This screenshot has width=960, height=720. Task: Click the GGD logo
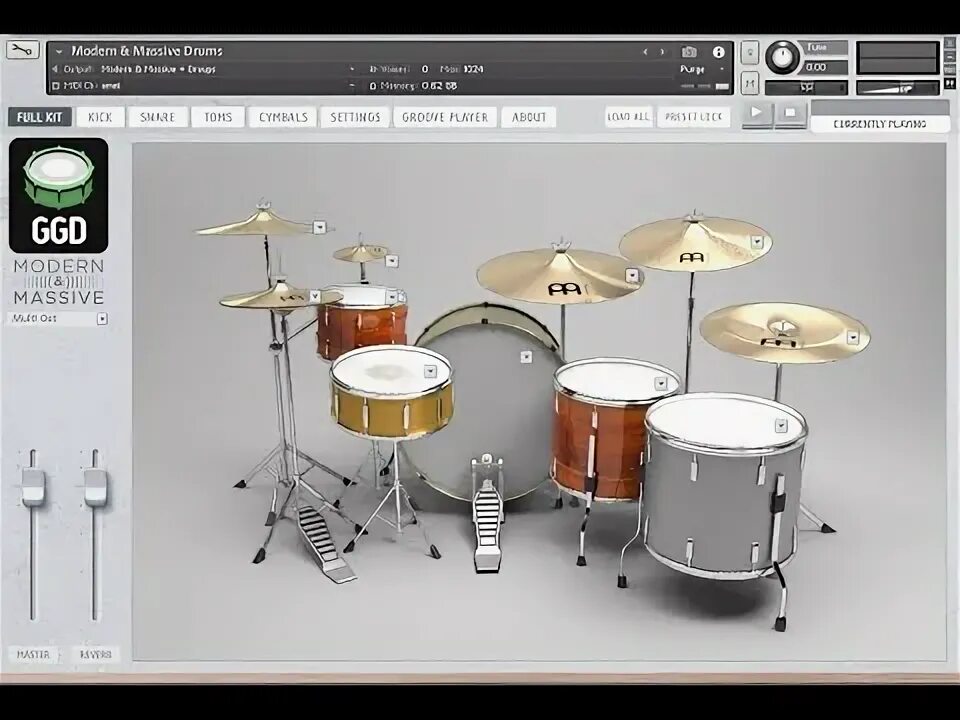(59, 195)
